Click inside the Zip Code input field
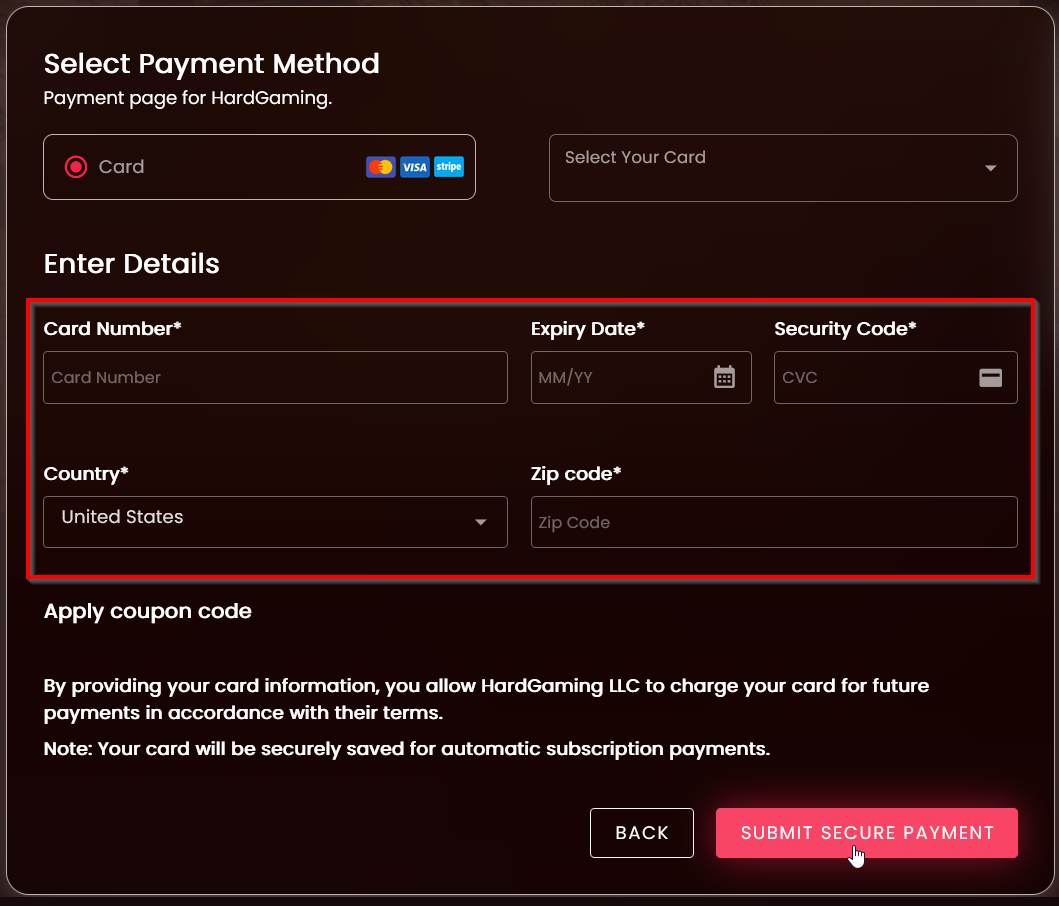This screenshot has height=906, width=1059. tap(774, 522)
